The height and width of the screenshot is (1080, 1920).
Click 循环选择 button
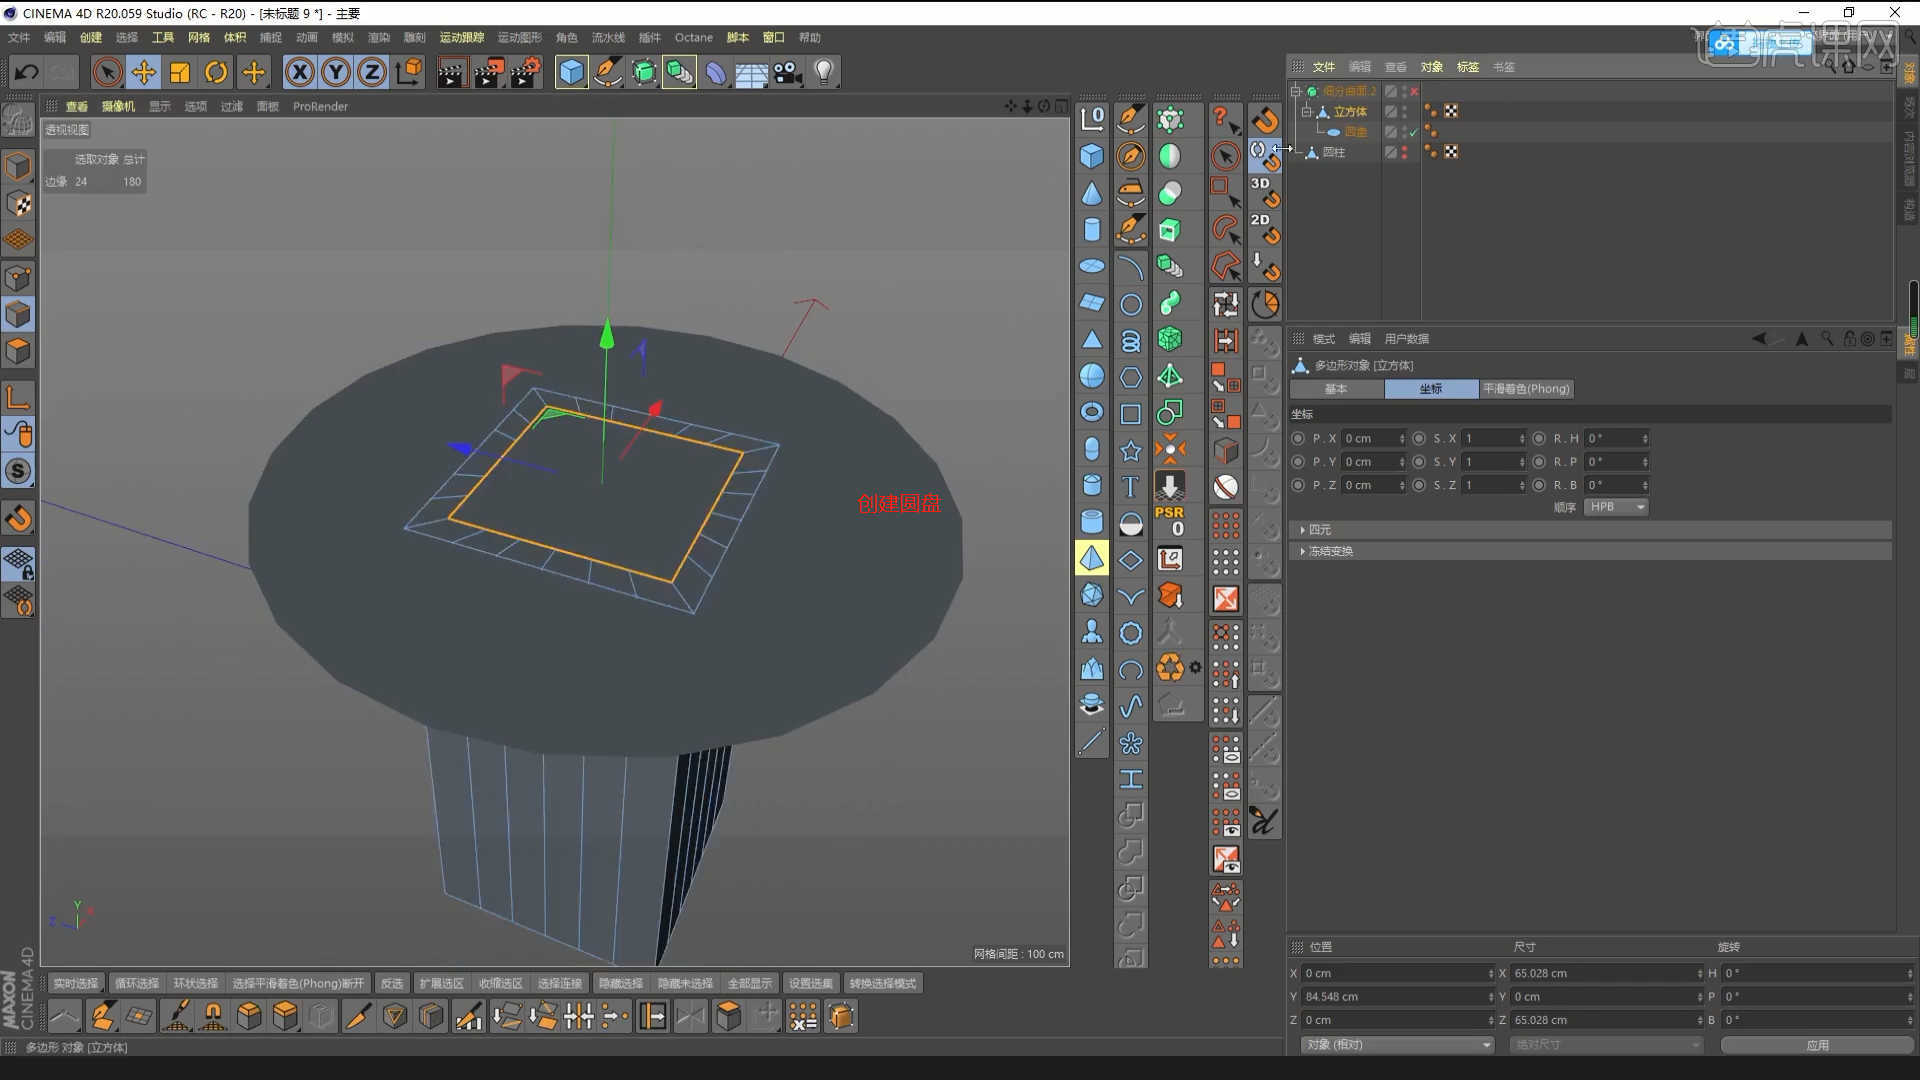[x=137, y=983]
